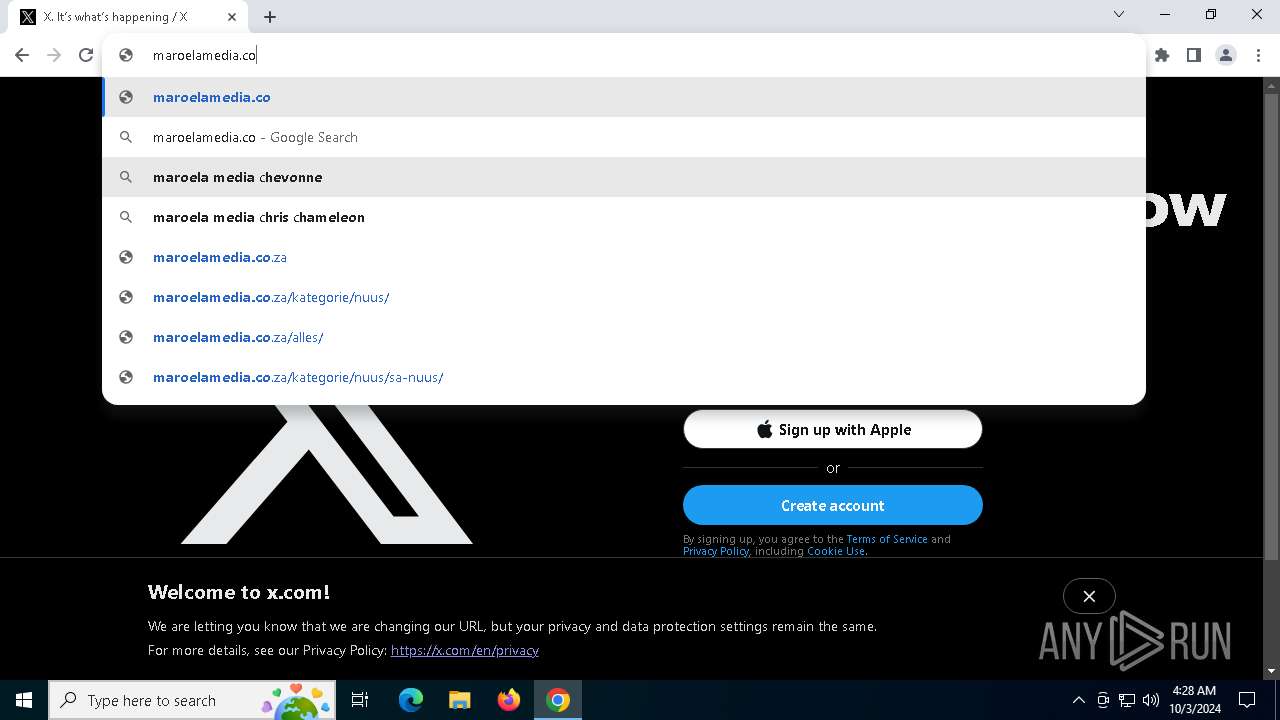Select top maroelamedia.co suggestion

click(x=624, y=97)
